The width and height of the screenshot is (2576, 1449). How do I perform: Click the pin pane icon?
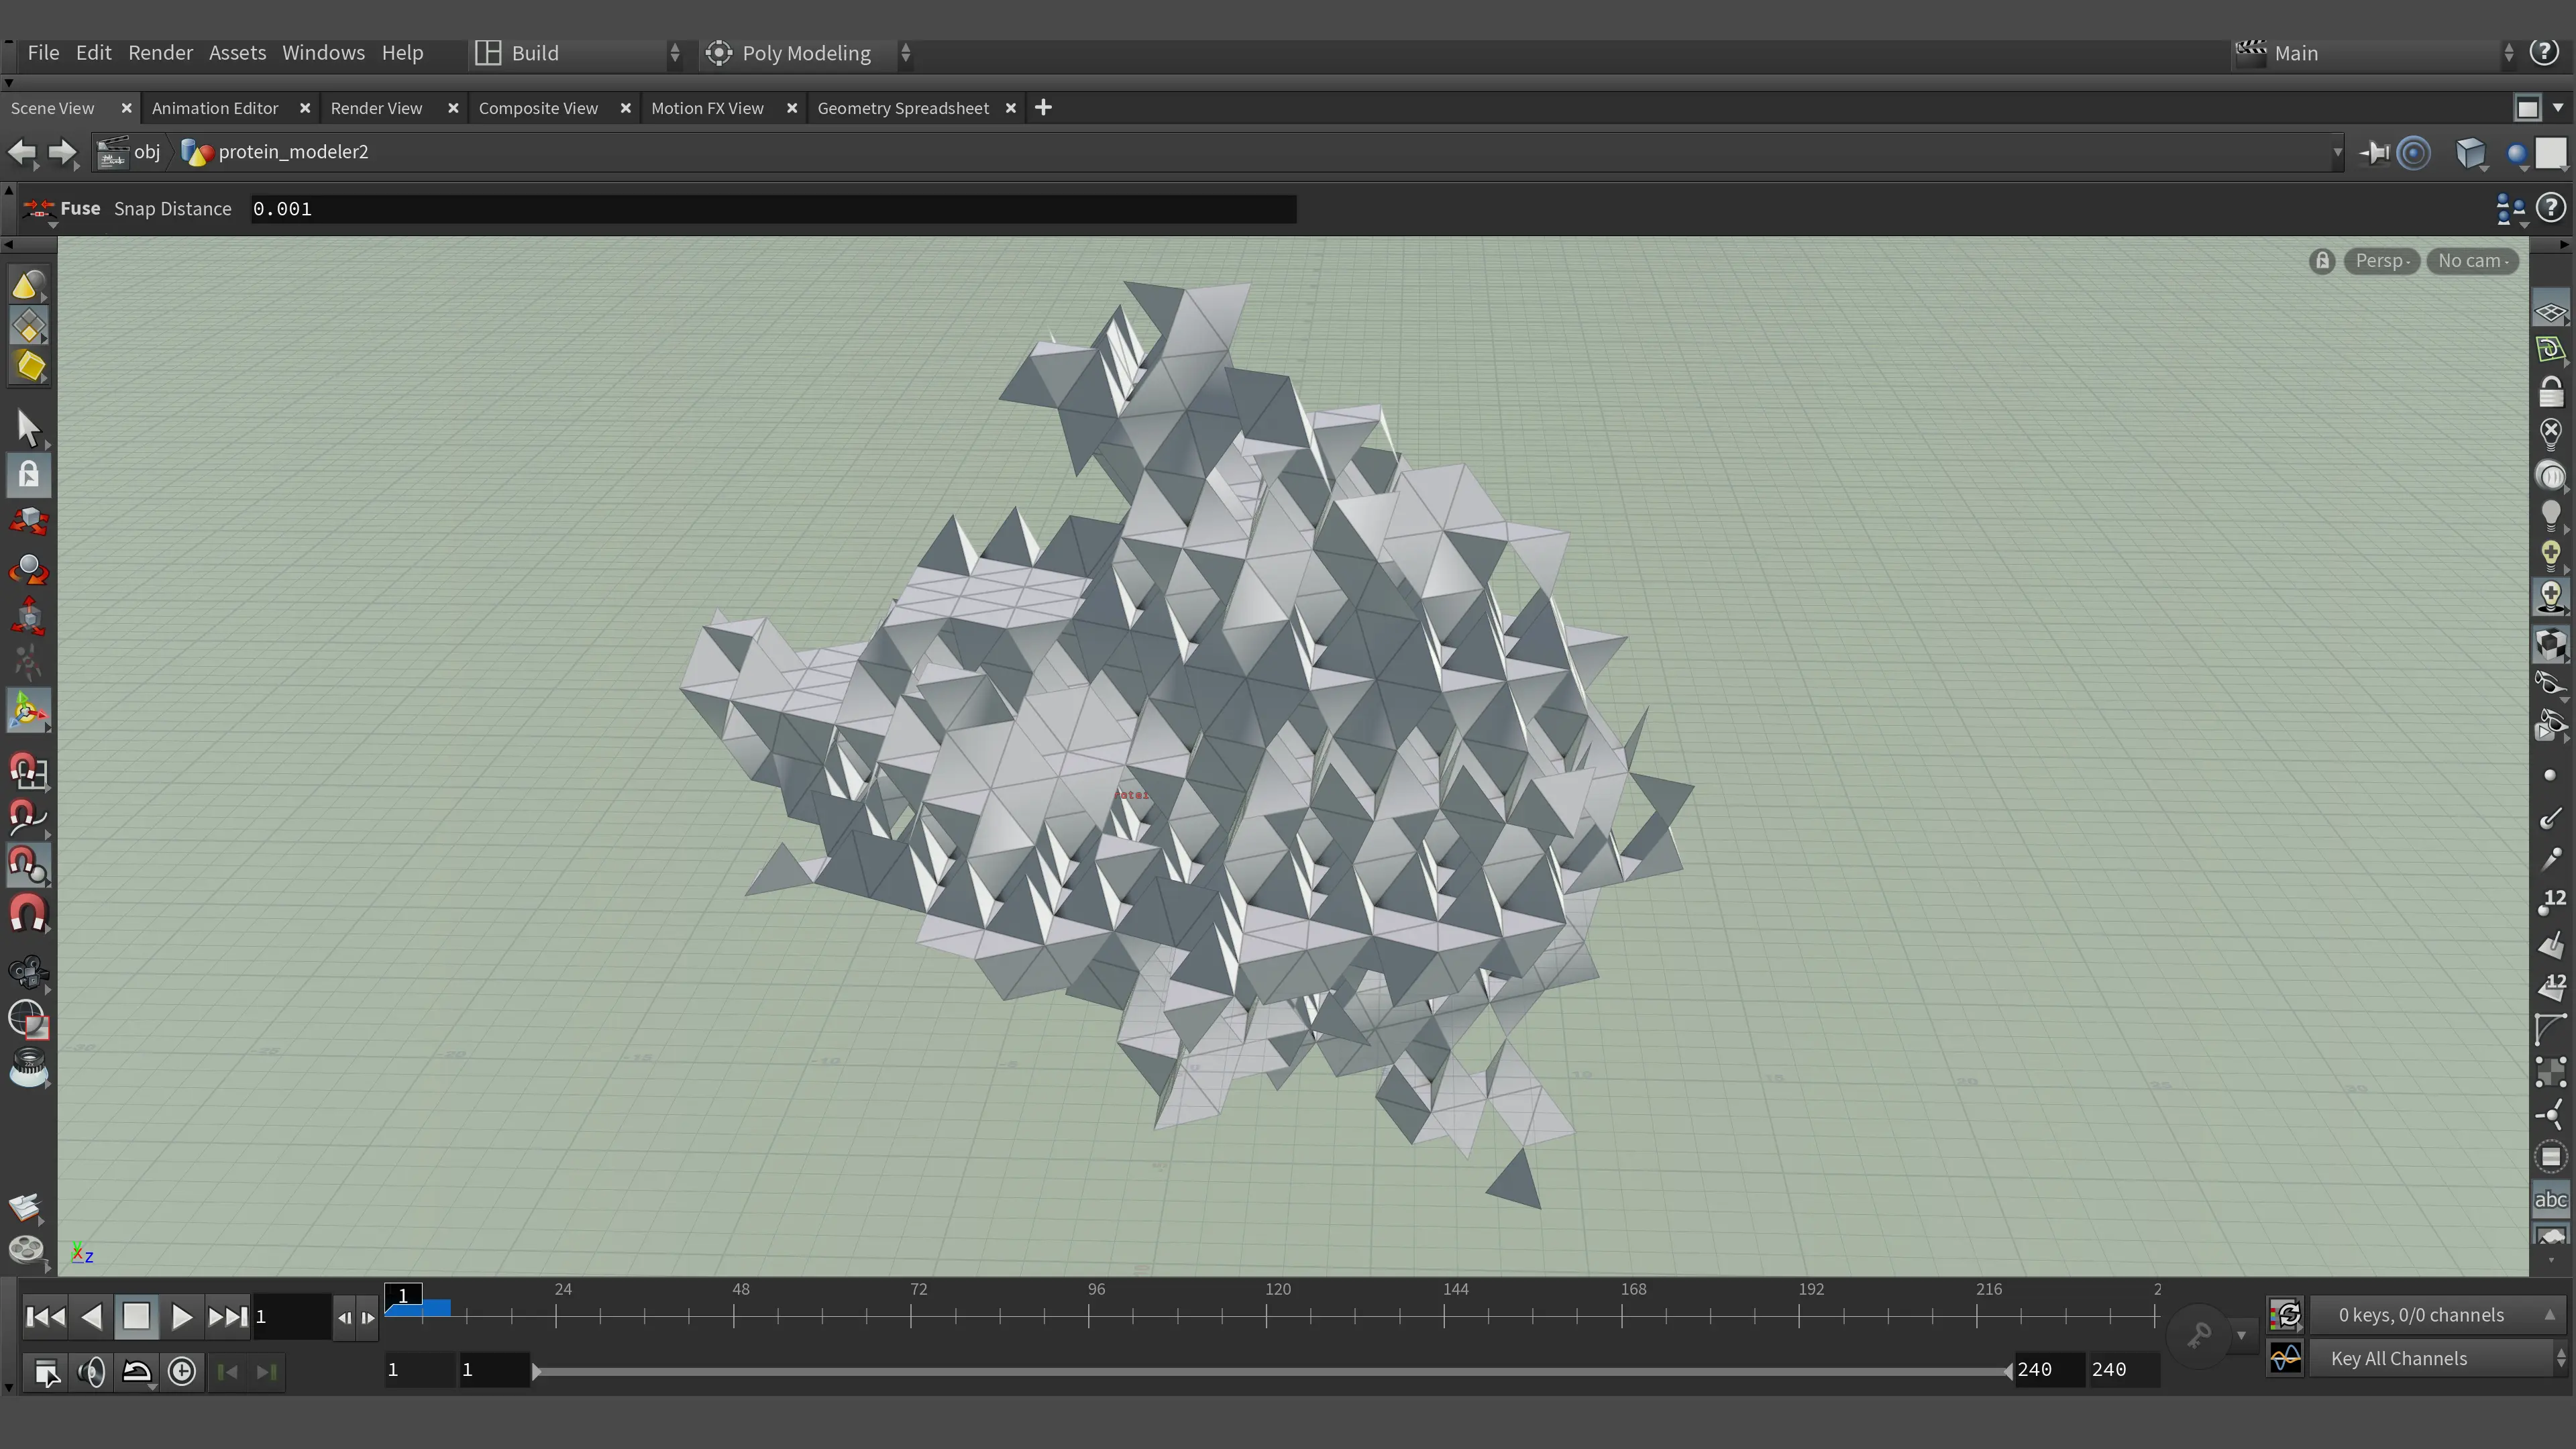click(x=2374, y=153)
